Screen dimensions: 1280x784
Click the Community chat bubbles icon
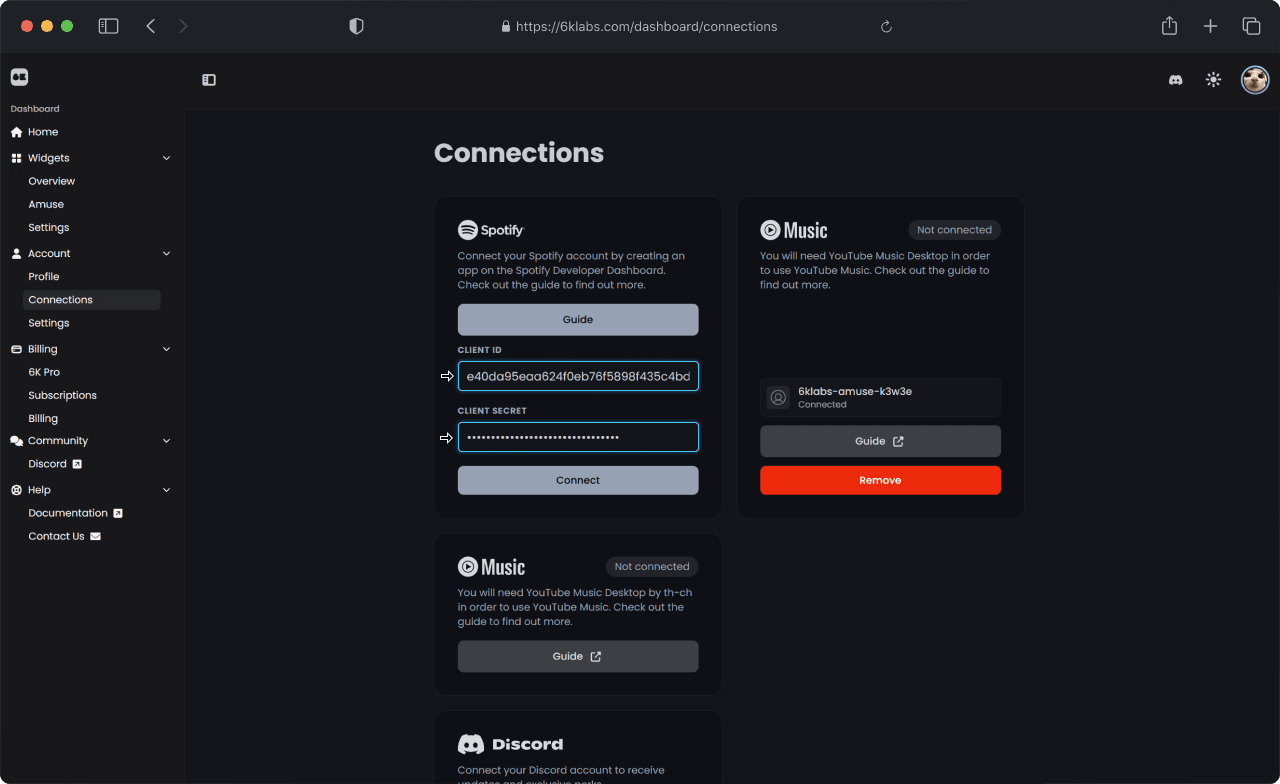pos(16,441)
